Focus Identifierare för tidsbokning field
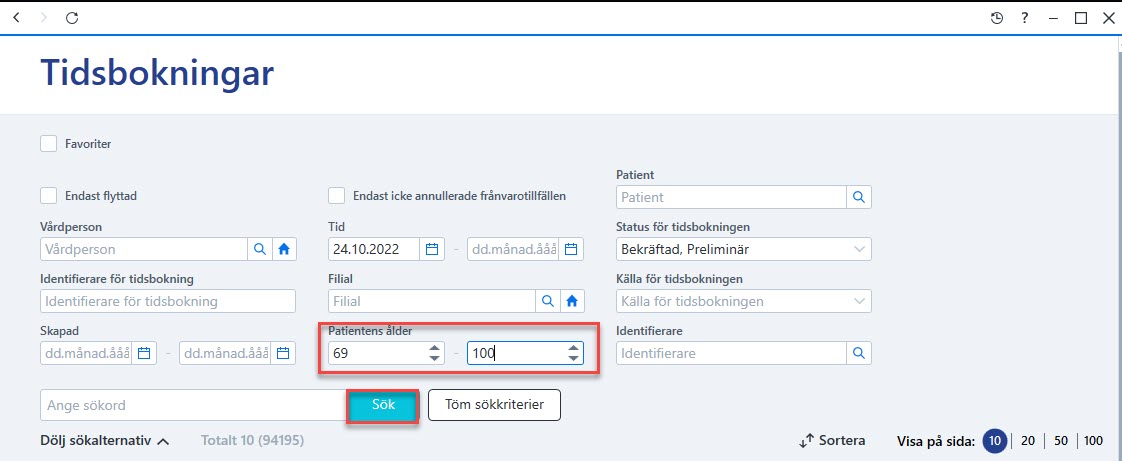 pos(168,301)
